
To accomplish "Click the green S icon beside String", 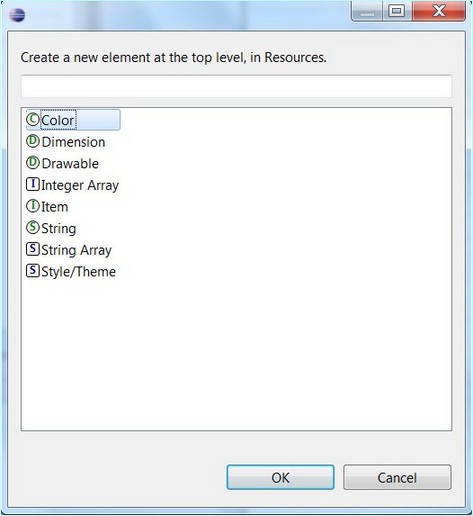I will pyautogui.click(x=33, y=227).
